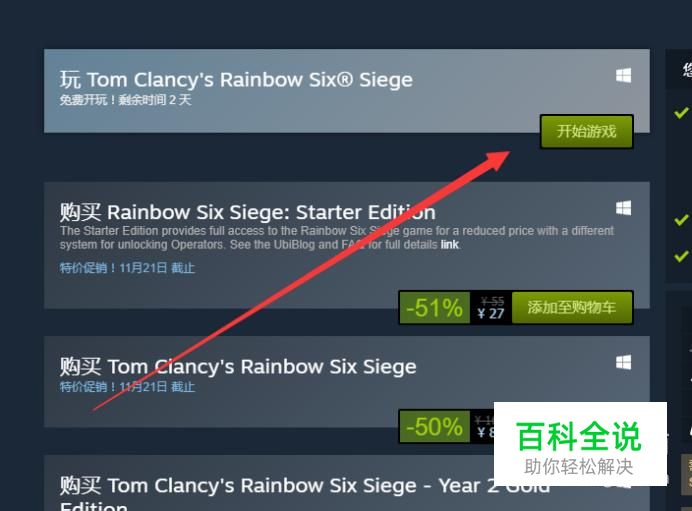Click the 百科全说 watermark logo
Screen dimensions: 692x511
pyautogui.click(x=580, y=444)
